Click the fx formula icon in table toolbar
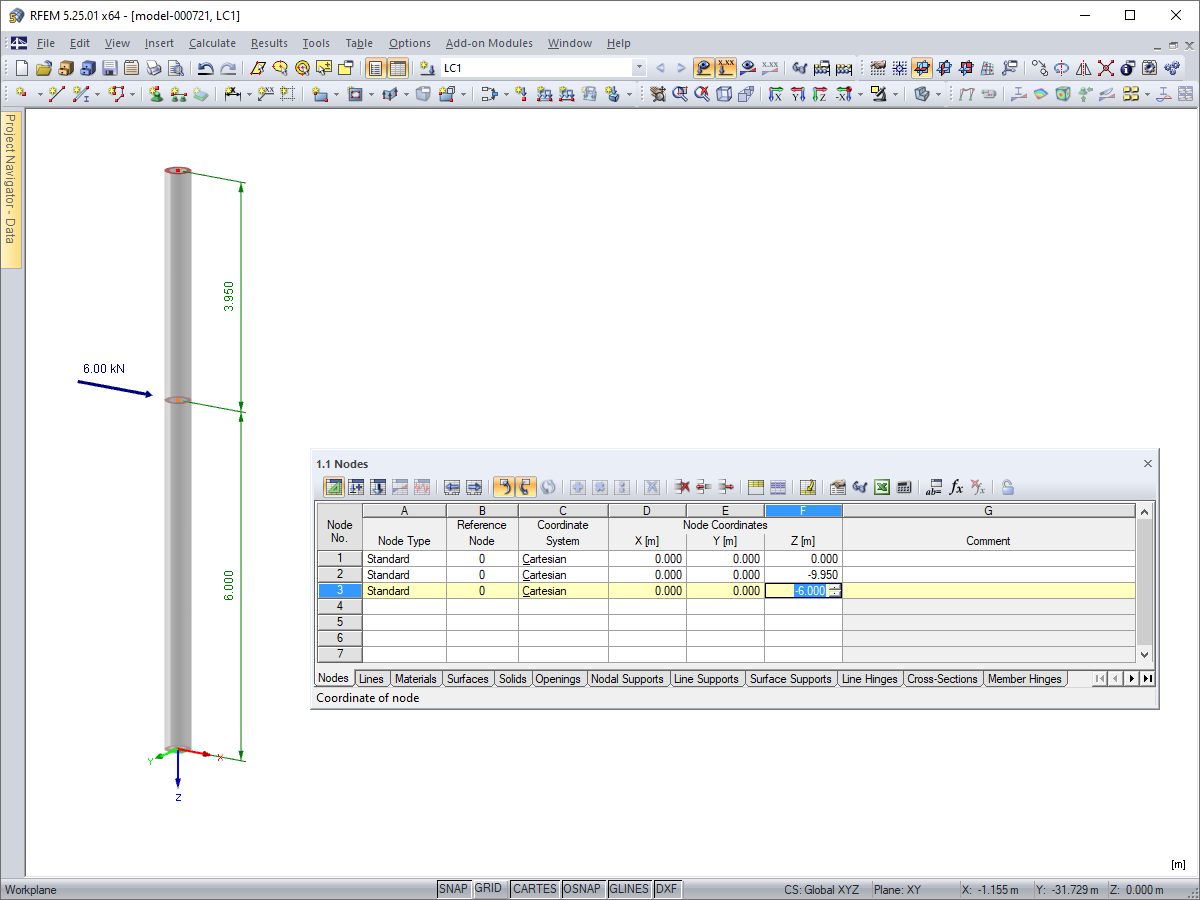Viewport: 1200px width, 900px height. click(x=957, y=487)
